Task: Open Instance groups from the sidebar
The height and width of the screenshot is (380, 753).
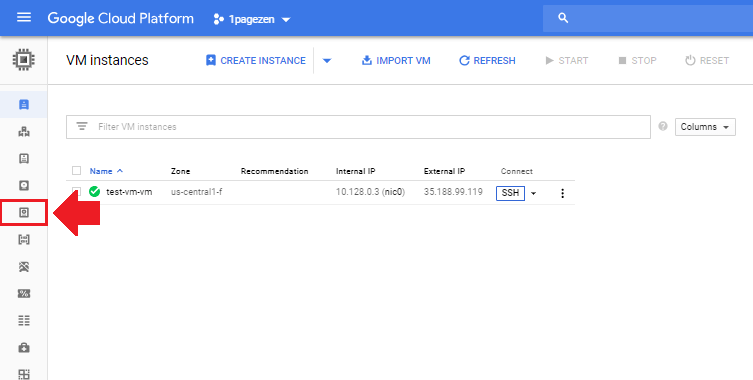Action: tap(24, 131)
